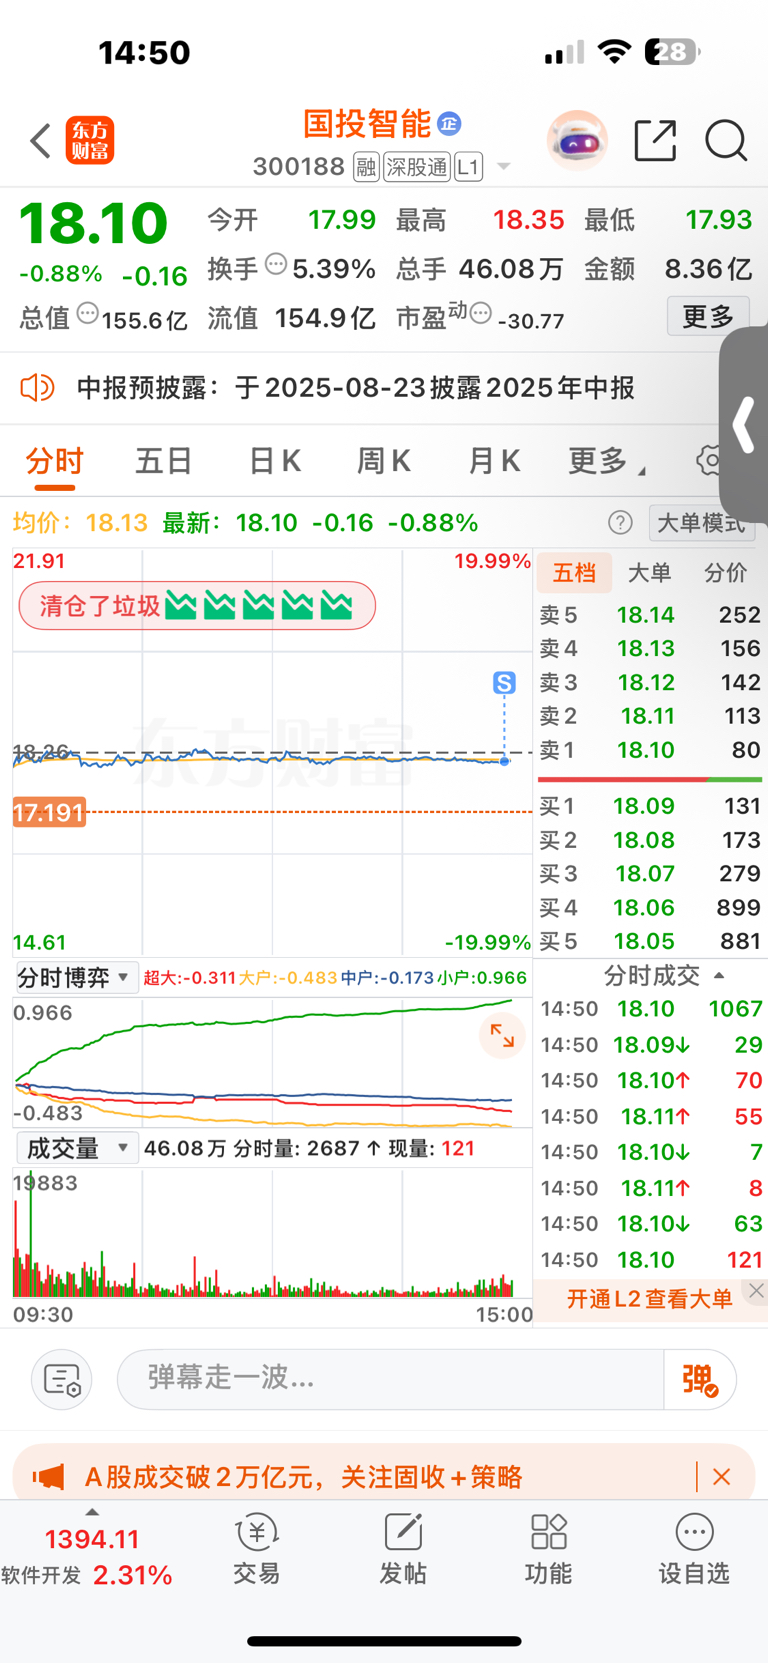The width and height of the screenshot is (768, 1663).
Task: Tap the 换手 info smiley icon
Action: click(276, 265)
